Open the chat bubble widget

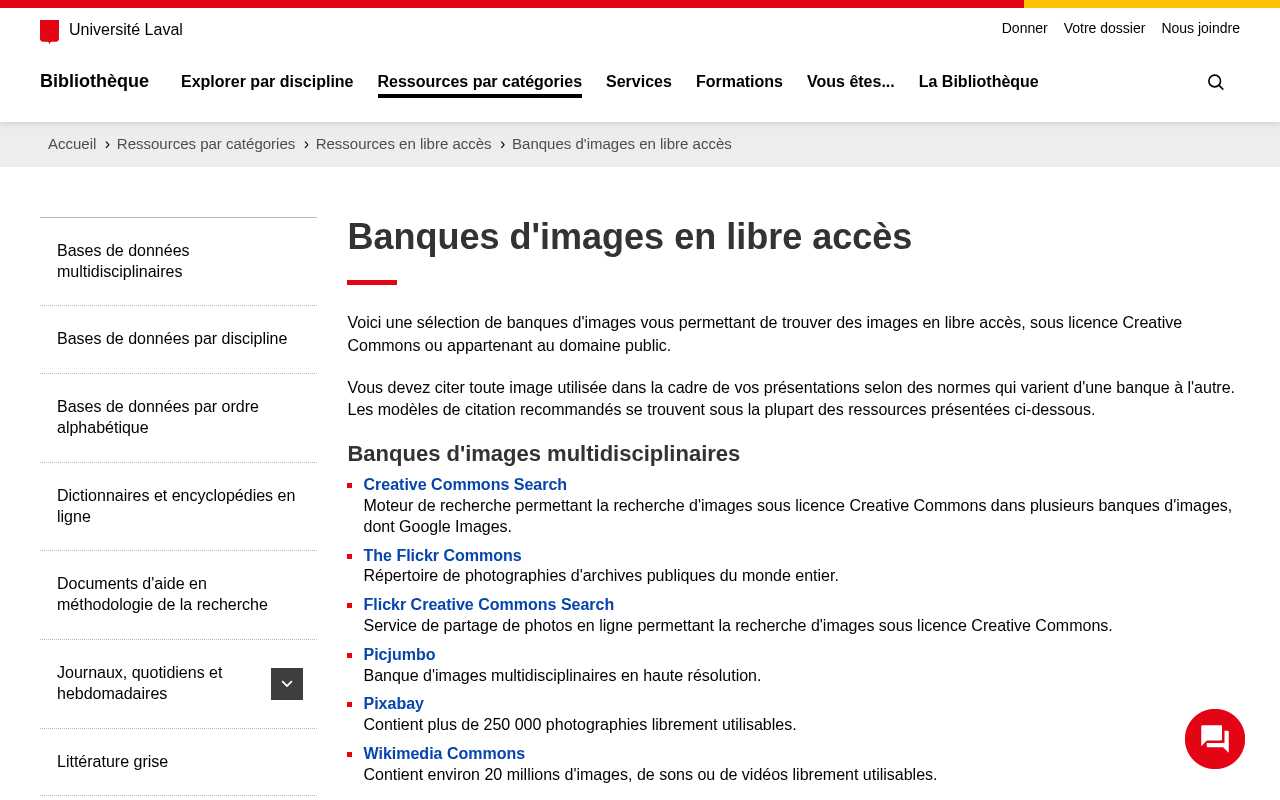(x=1214, y=739)
